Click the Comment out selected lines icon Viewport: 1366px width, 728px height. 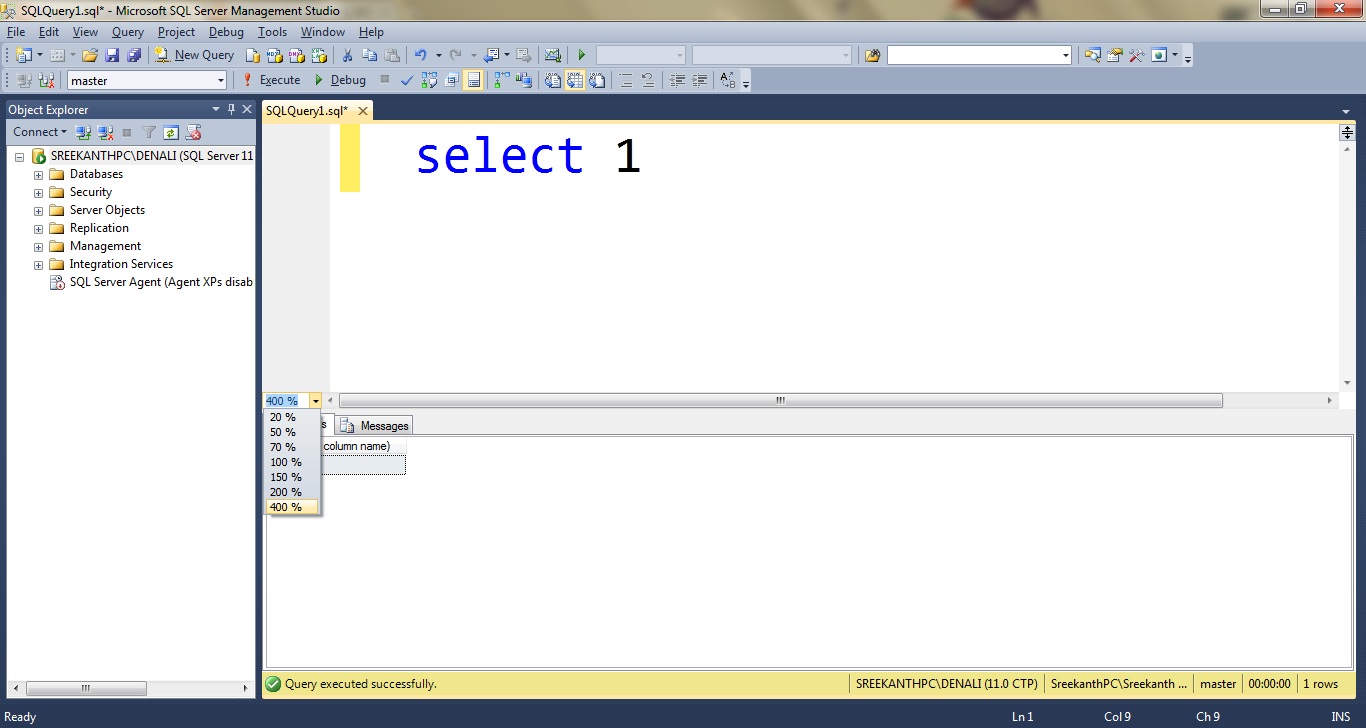pos(625,80)
